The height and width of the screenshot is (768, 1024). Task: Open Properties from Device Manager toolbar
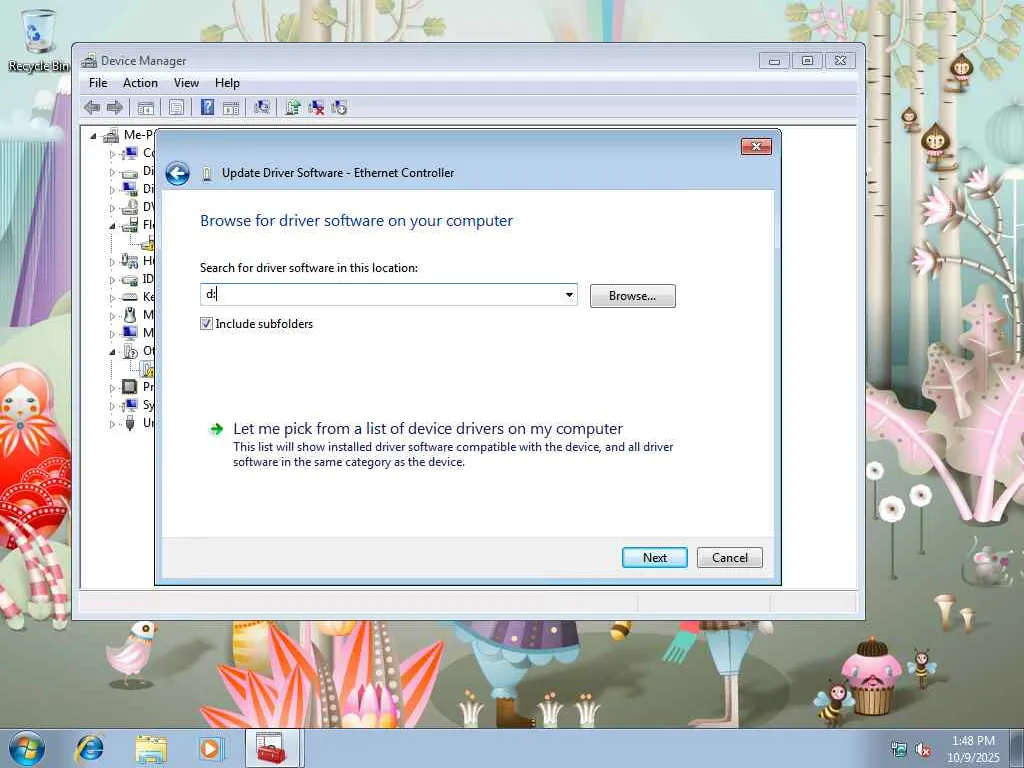click(x=176, y=108)
